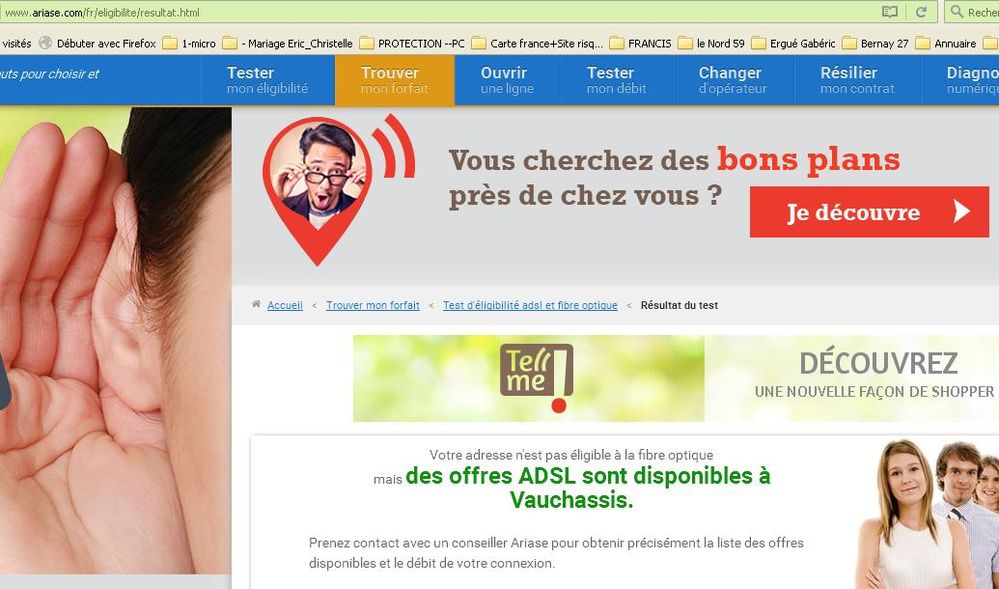Click the Je découvre button
The height and width of the screenshot is (589, 999).
click(869, 212)
